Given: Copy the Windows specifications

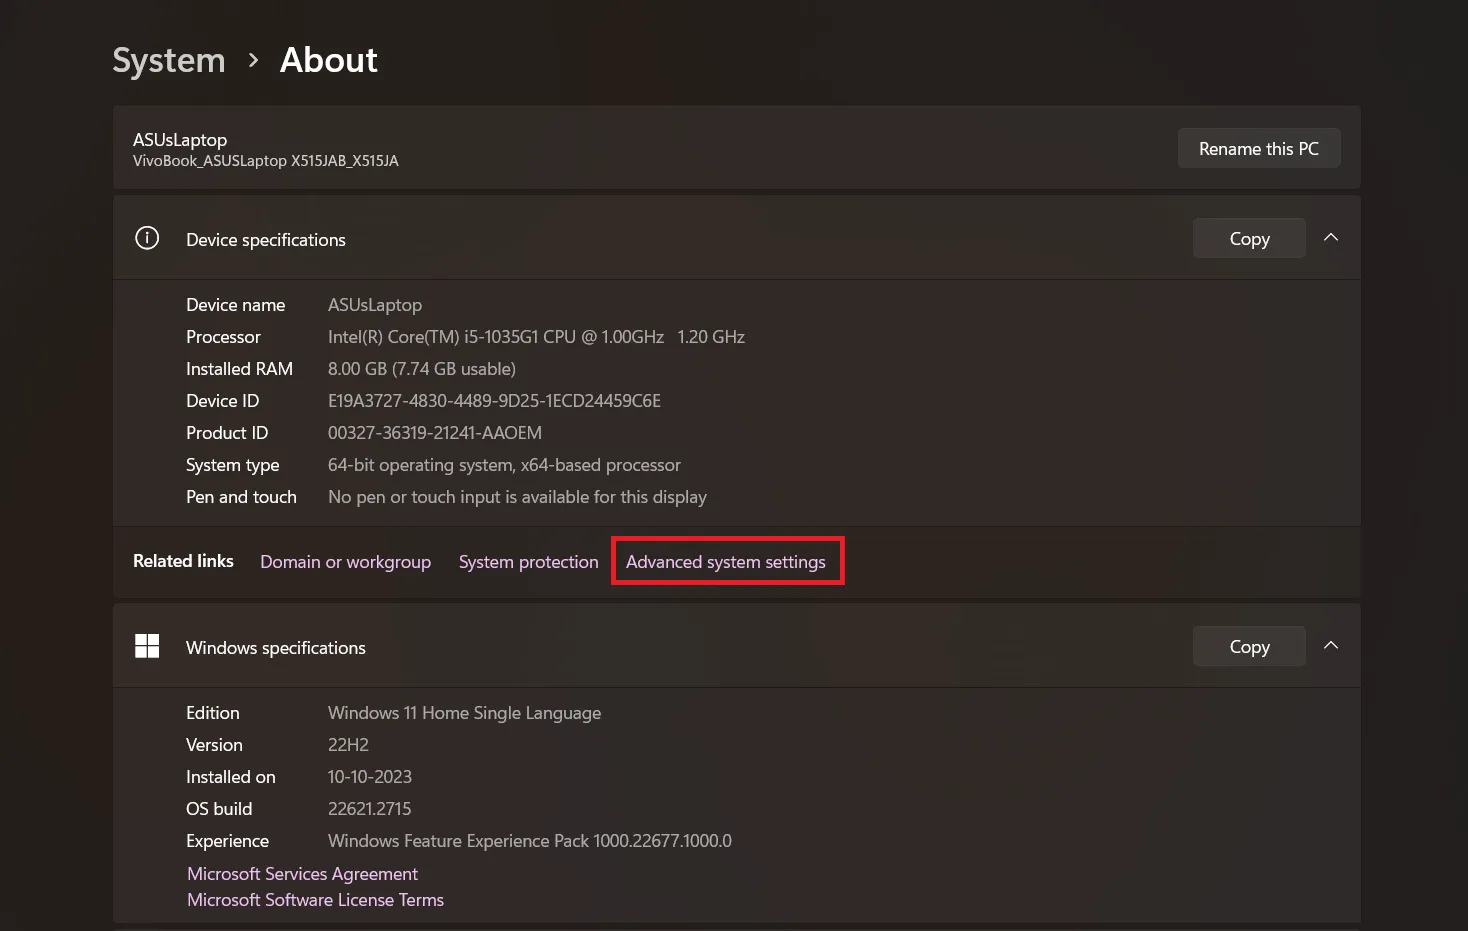Looking at the screenshot, I should pyautogui.click(x=1249, y=646).
